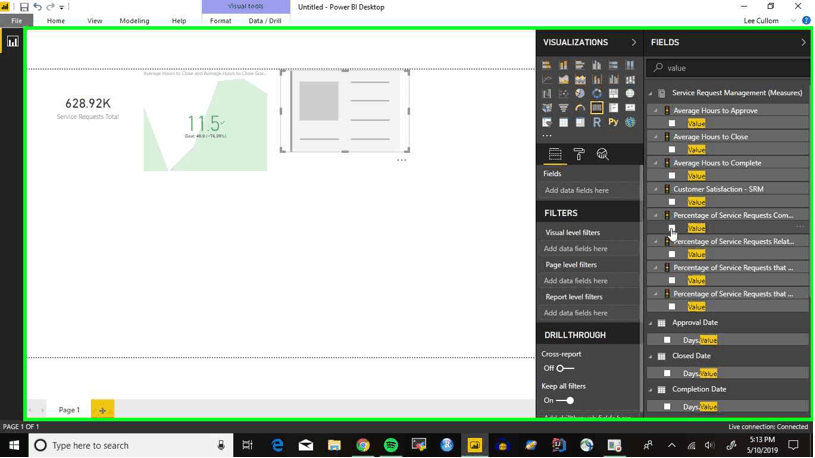The height and width of the screenshot is (458, 815).
Task: Select the Scatter chart visual
Action: 563,94
